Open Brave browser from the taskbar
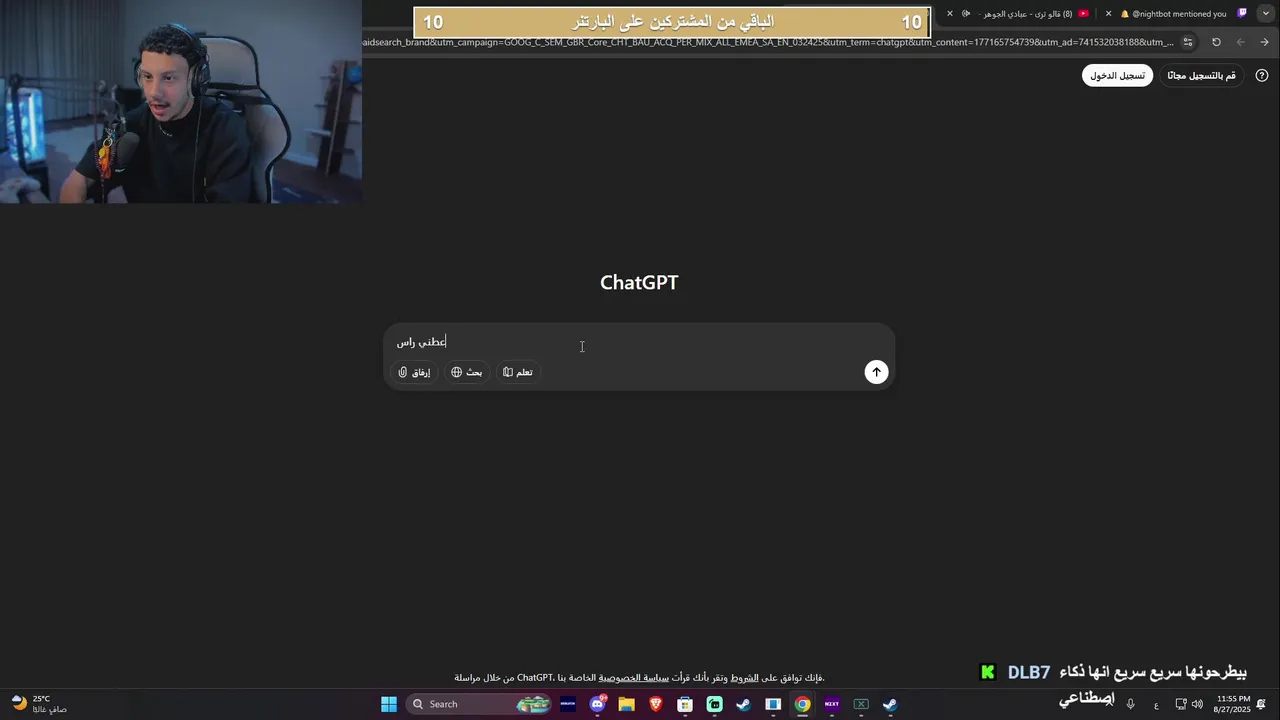The height and width of the screenshot is (720, 1280). (x=656, y=704)
